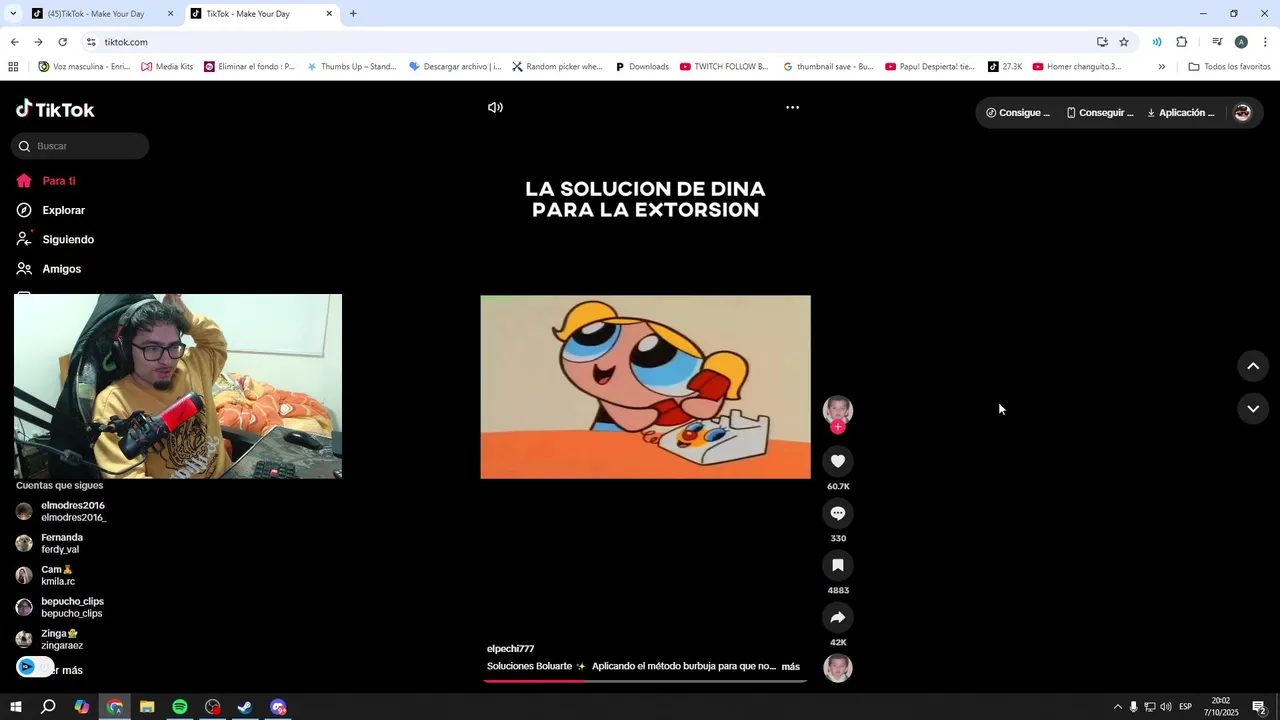Reload the TikTok page
This screenshot has height=720, width=1280.
(62, 42)
